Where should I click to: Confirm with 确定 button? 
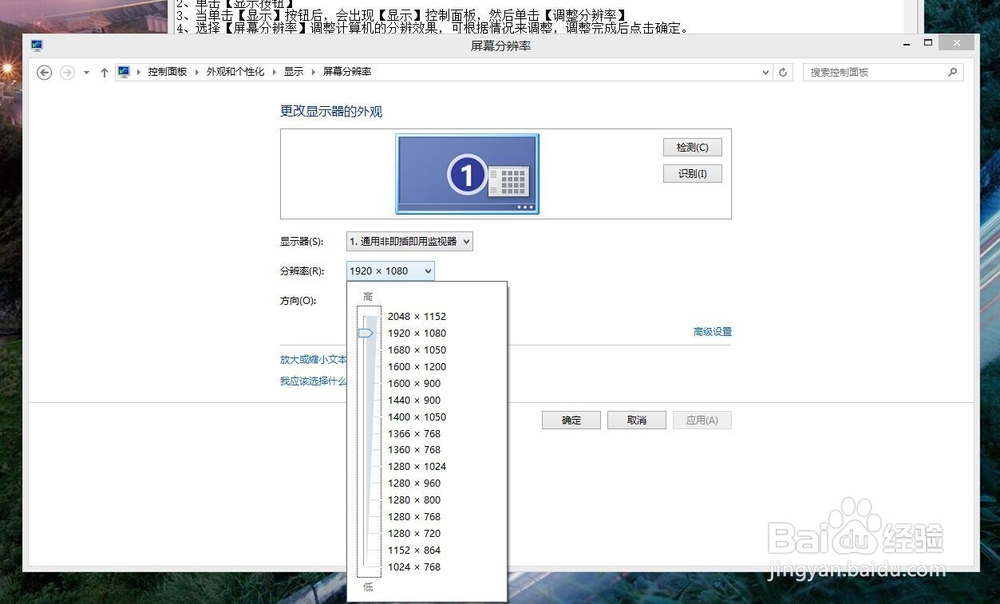coord(571,420)
